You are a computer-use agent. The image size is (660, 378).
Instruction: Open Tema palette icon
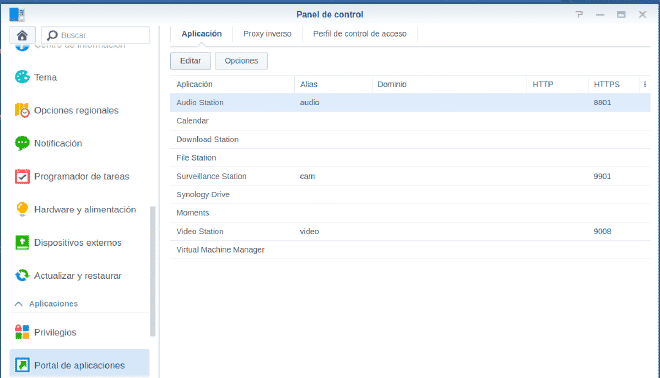click(22, 77)
